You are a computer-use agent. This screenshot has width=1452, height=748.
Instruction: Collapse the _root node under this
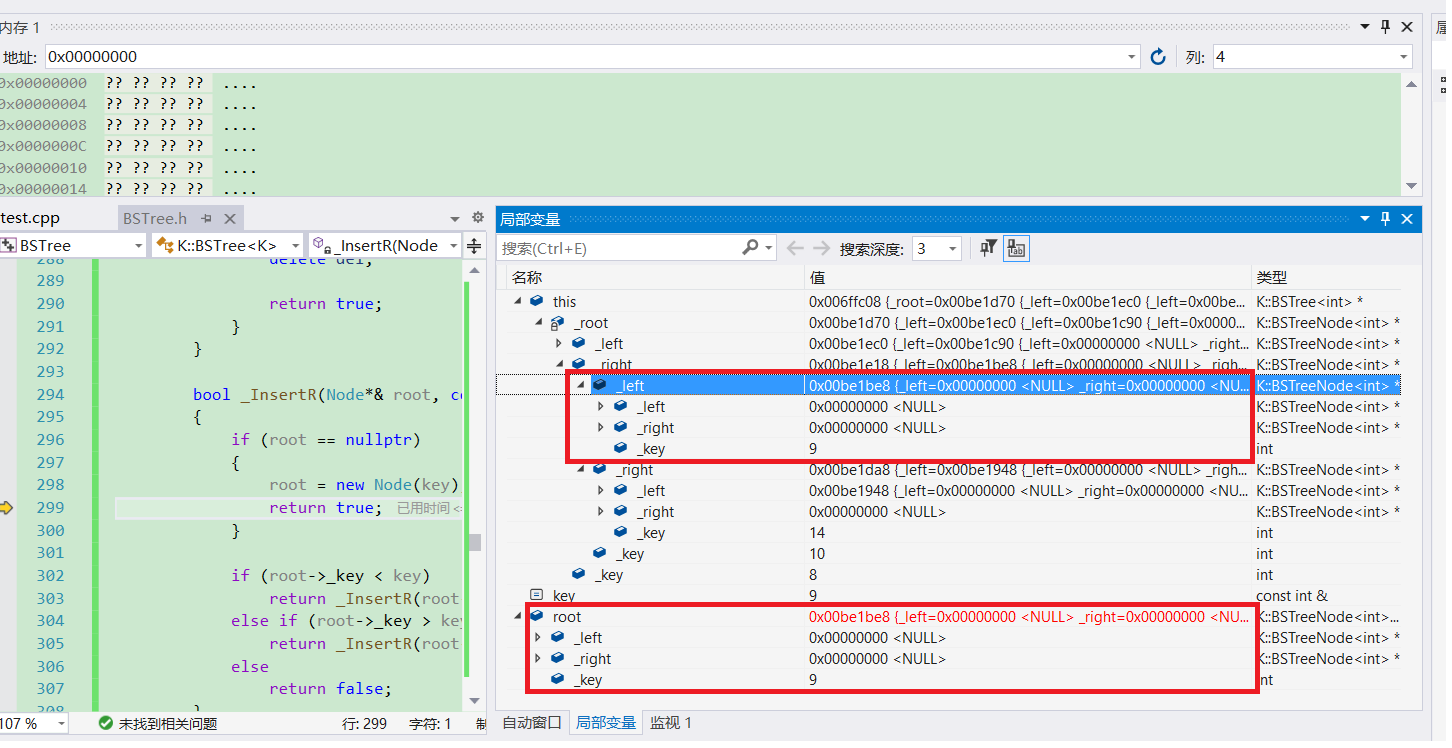538,322
